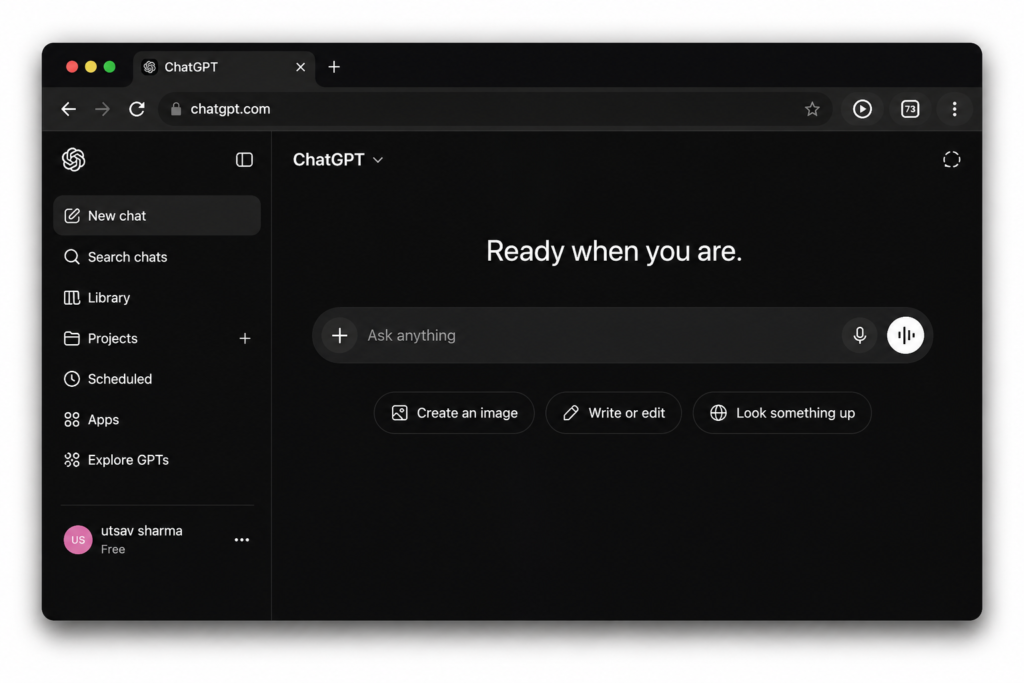Click the US profile avatar

pyautogui.click(x=78, y=539)
